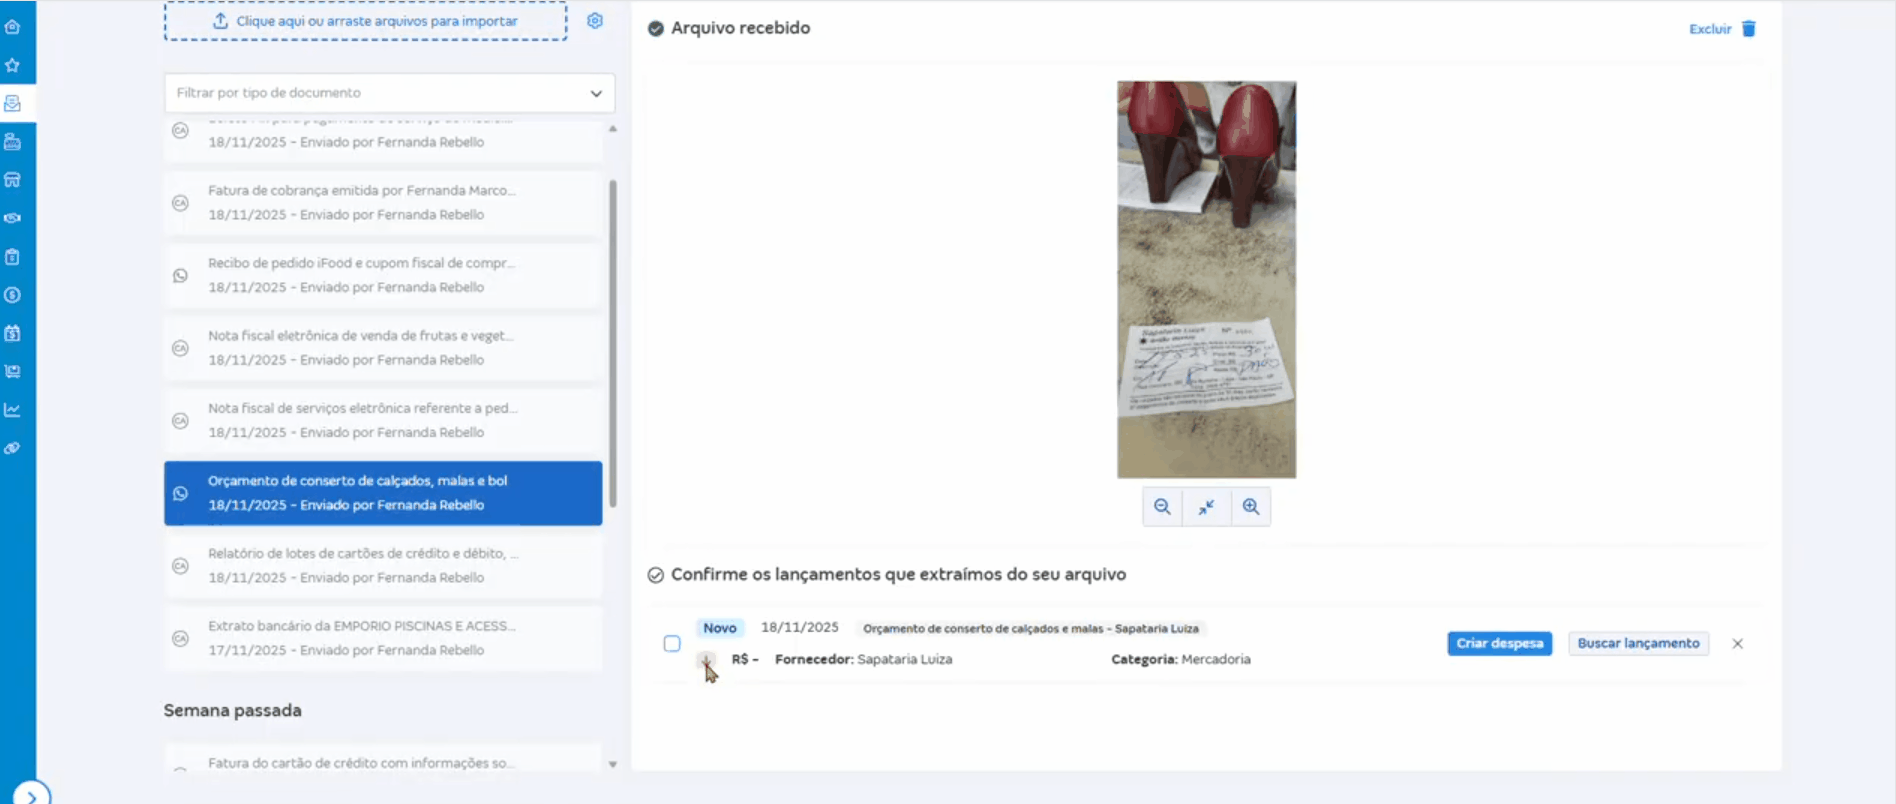The height and width of the screenshot is (804, 1896).
Task: Select the 'Recibo de pedido iFood' document
Action: point(383,276)
